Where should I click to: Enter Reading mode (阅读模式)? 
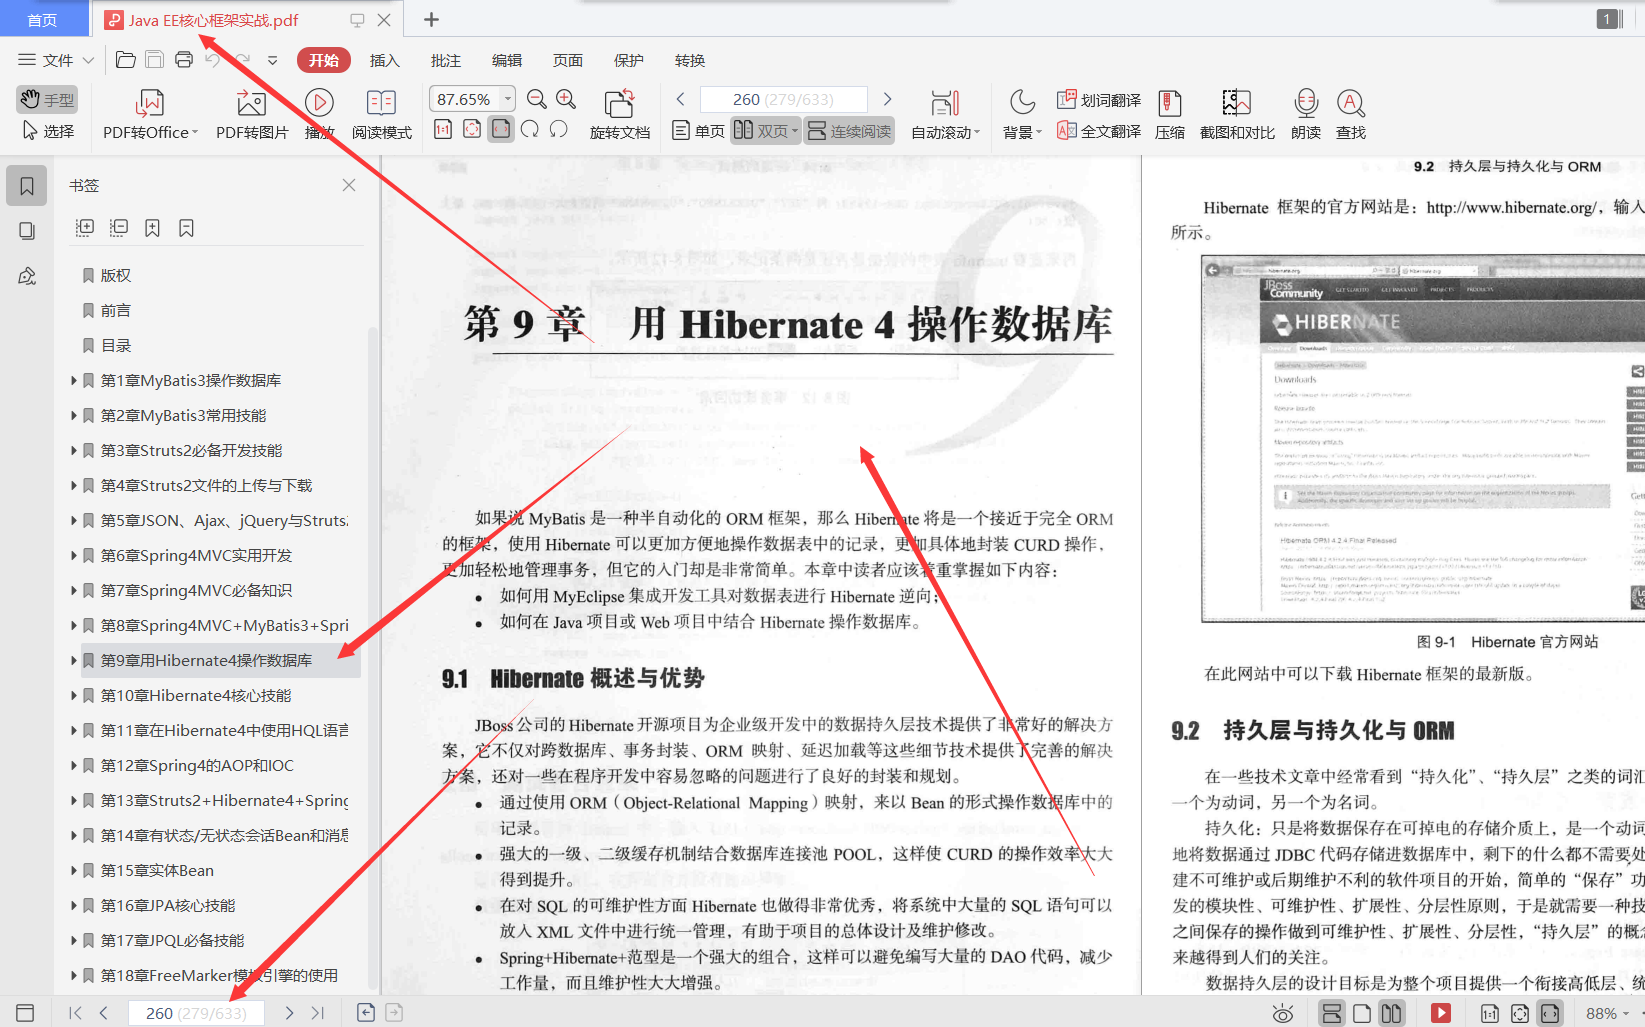pyautogui.click(x=382, y=115)
